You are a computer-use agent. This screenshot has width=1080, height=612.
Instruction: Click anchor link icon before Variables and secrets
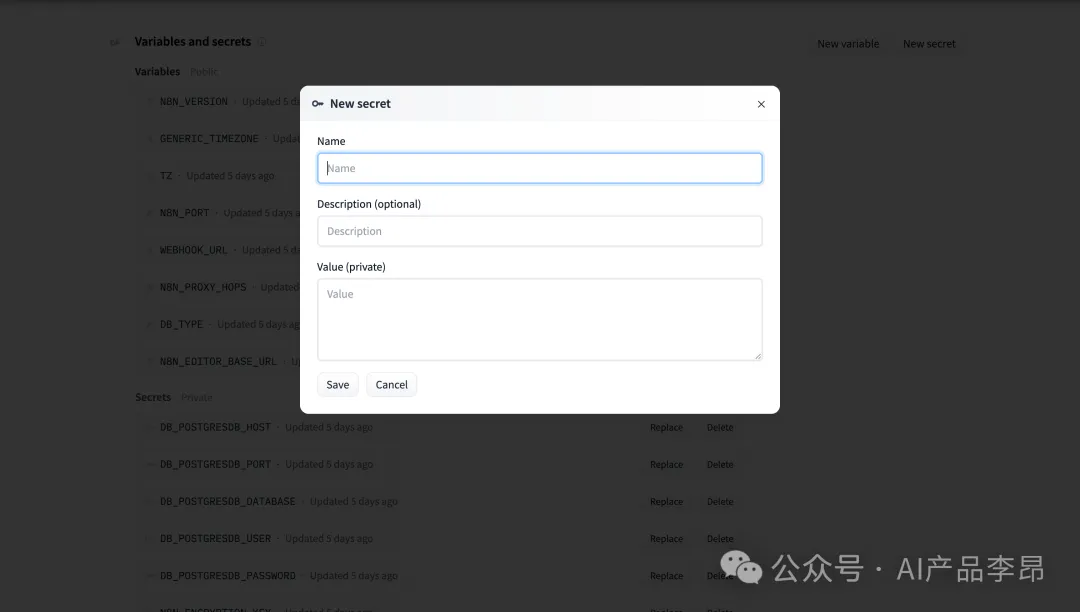[x=115, y=42]
